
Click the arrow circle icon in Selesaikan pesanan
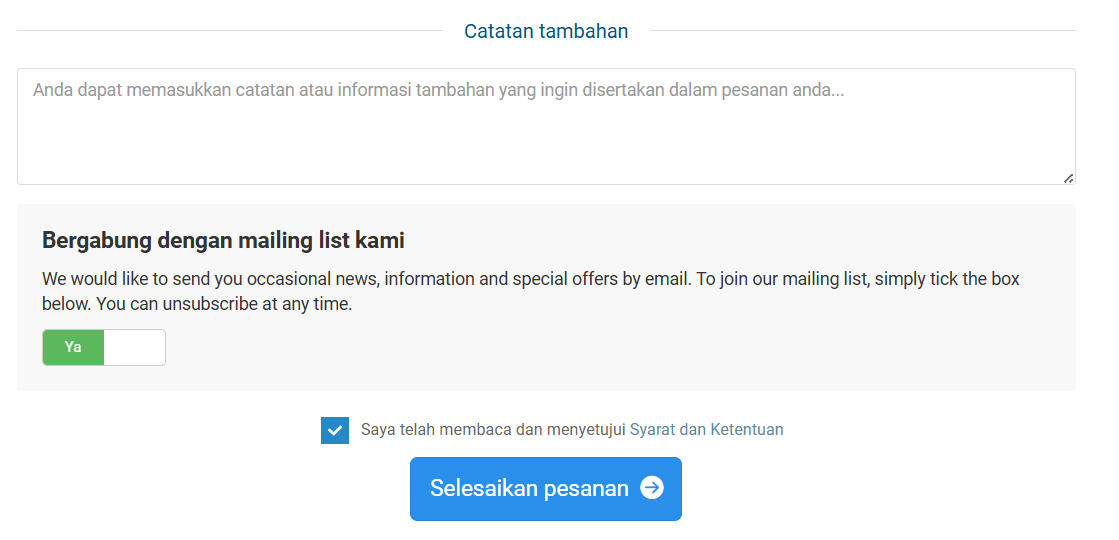click(652, 488)
